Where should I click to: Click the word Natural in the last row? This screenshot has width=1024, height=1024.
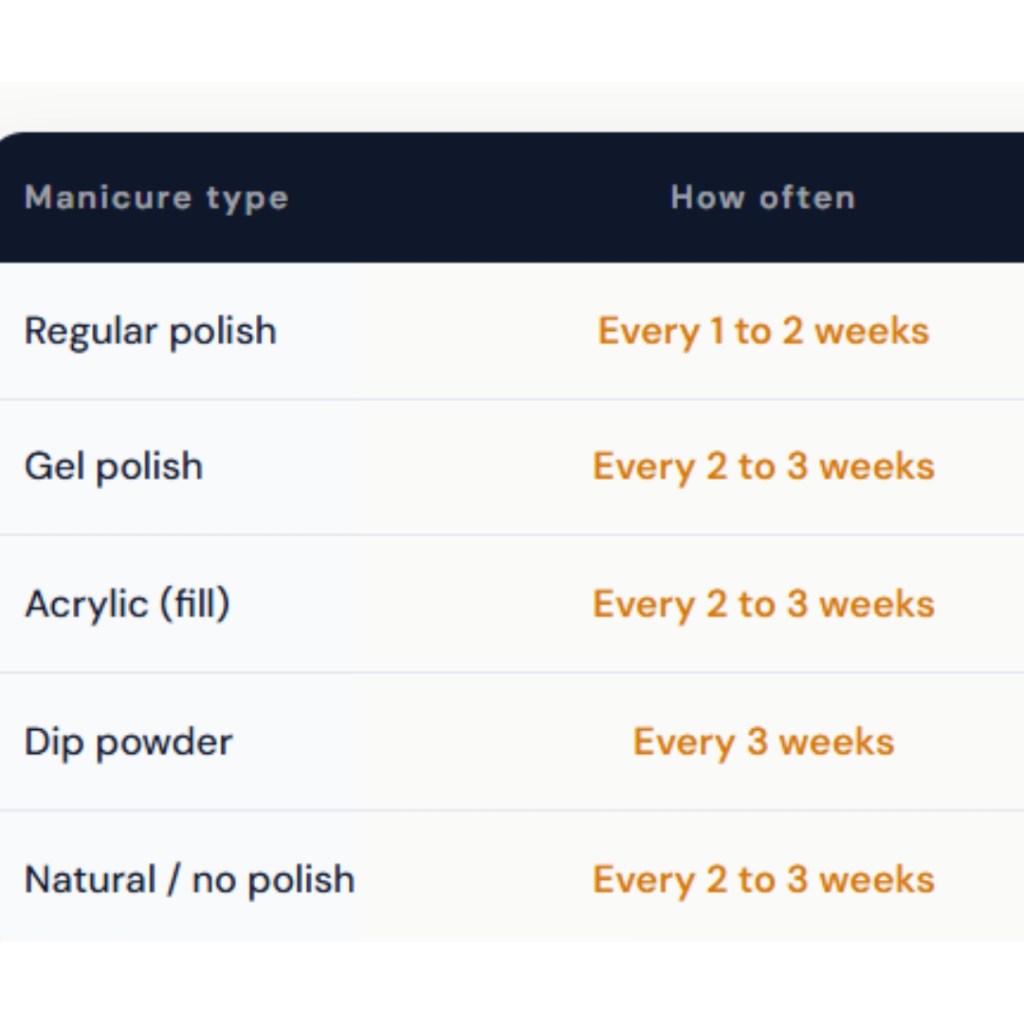pos(90,880)
